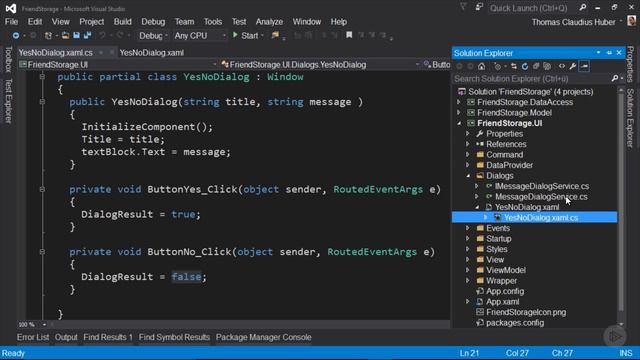The width and height of the screenshot is (640, 360).
Task: Open the Build menu
Action: pyautogui.click(x=122, y=22)
